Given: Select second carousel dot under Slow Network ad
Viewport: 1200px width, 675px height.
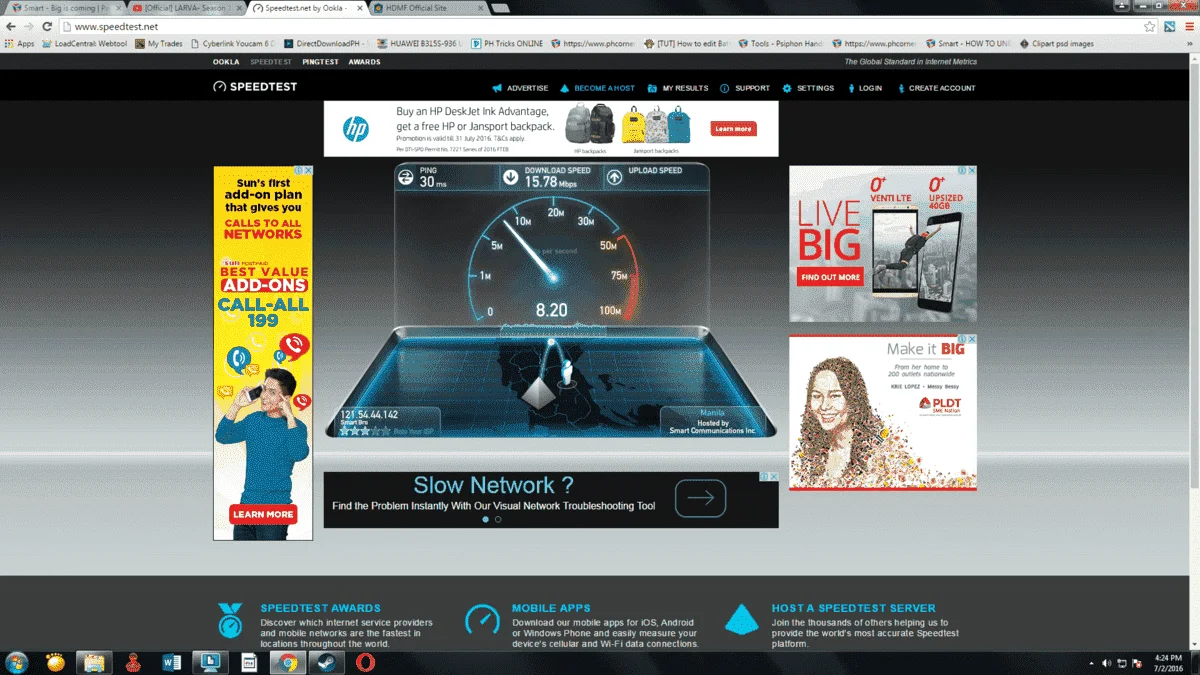Looking at the screenshot, I should (498, 520).
